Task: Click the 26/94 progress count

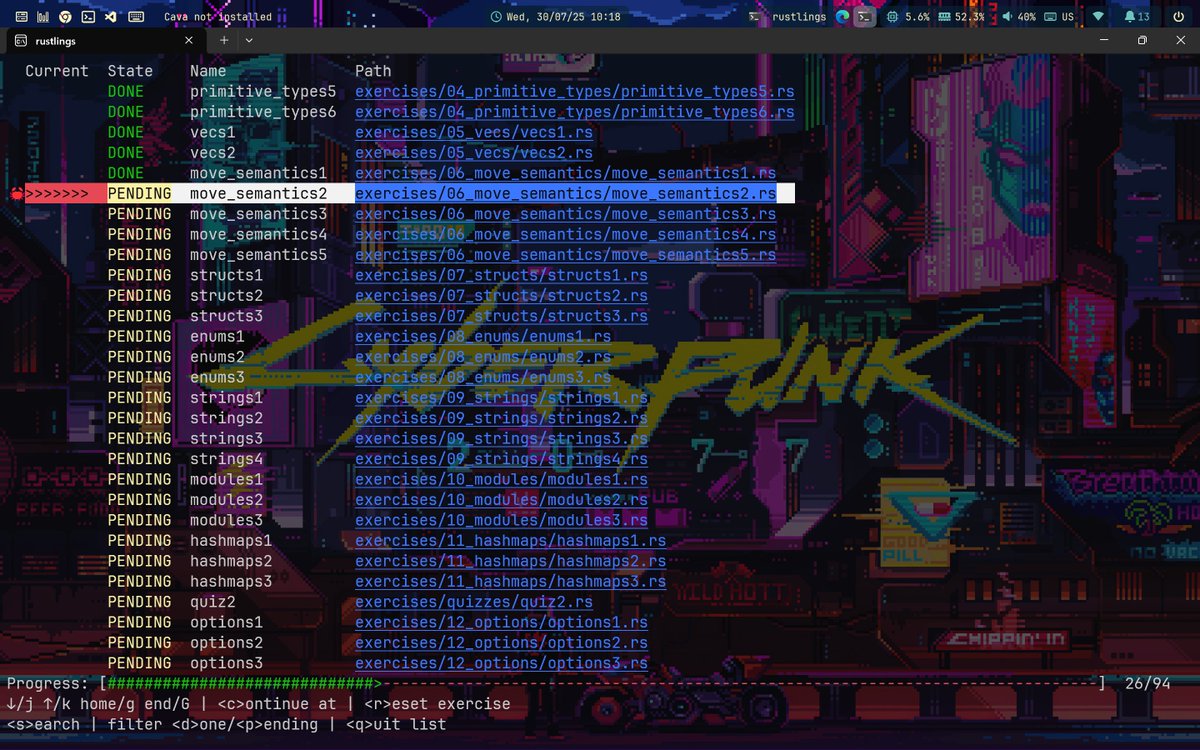Action: 1147,684
